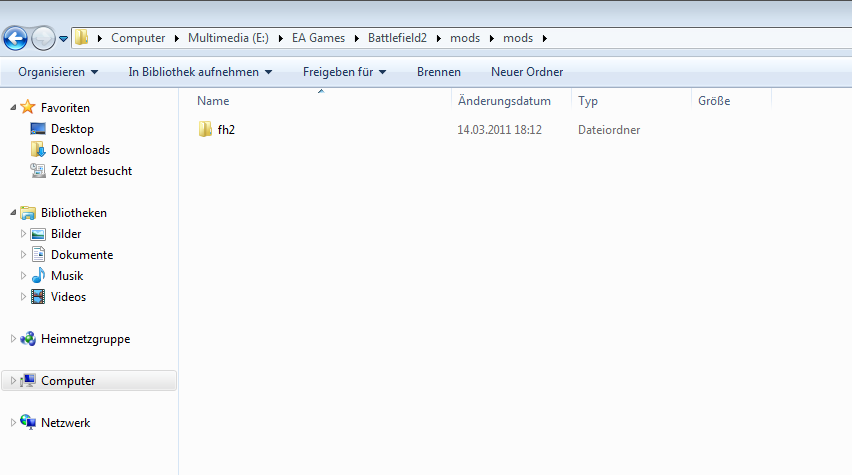
Task: Click the Desktop icon in Favoriten
Action: (x=38, y=129)
